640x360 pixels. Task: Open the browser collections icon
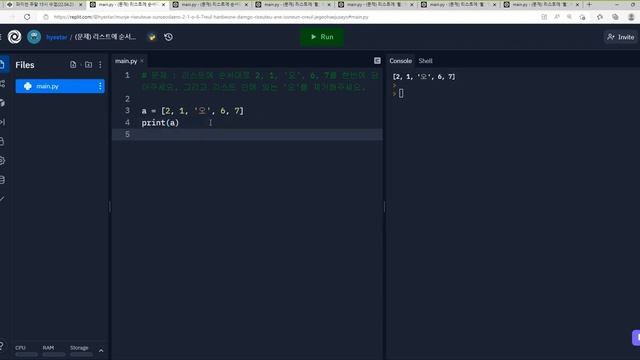click(615, 17)
